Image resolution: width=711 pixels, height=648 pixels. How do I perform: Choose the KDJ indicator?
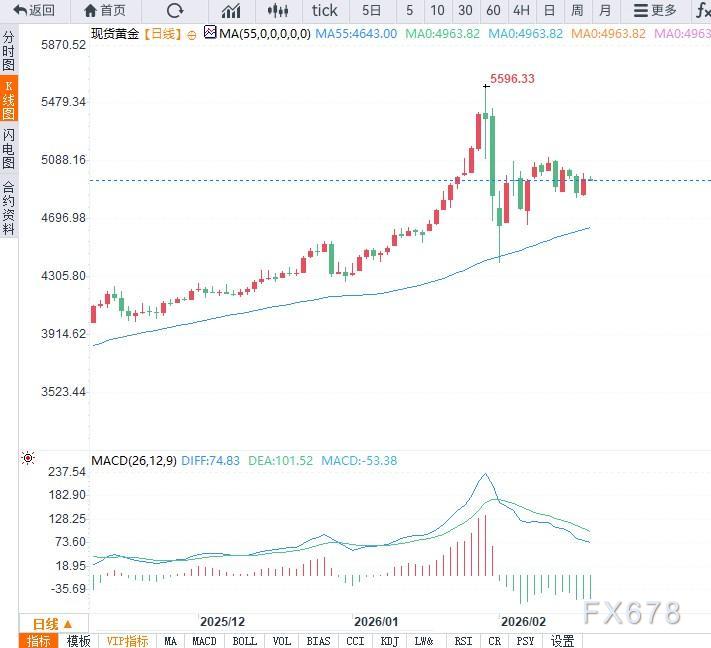(x=389, y=641)
